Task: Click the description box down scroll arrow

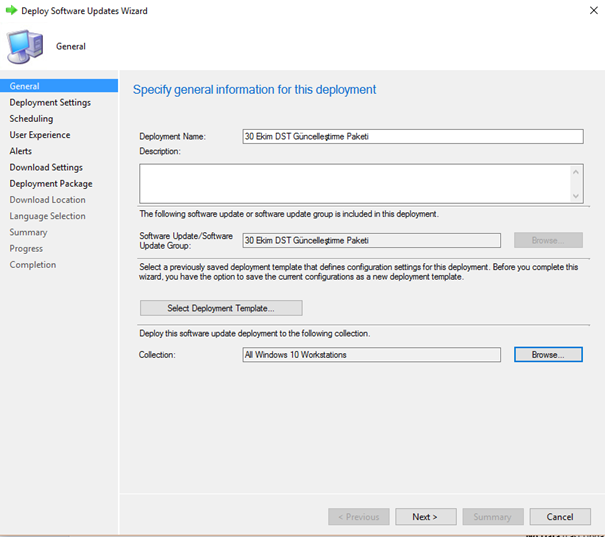Action: click(575, 196)
